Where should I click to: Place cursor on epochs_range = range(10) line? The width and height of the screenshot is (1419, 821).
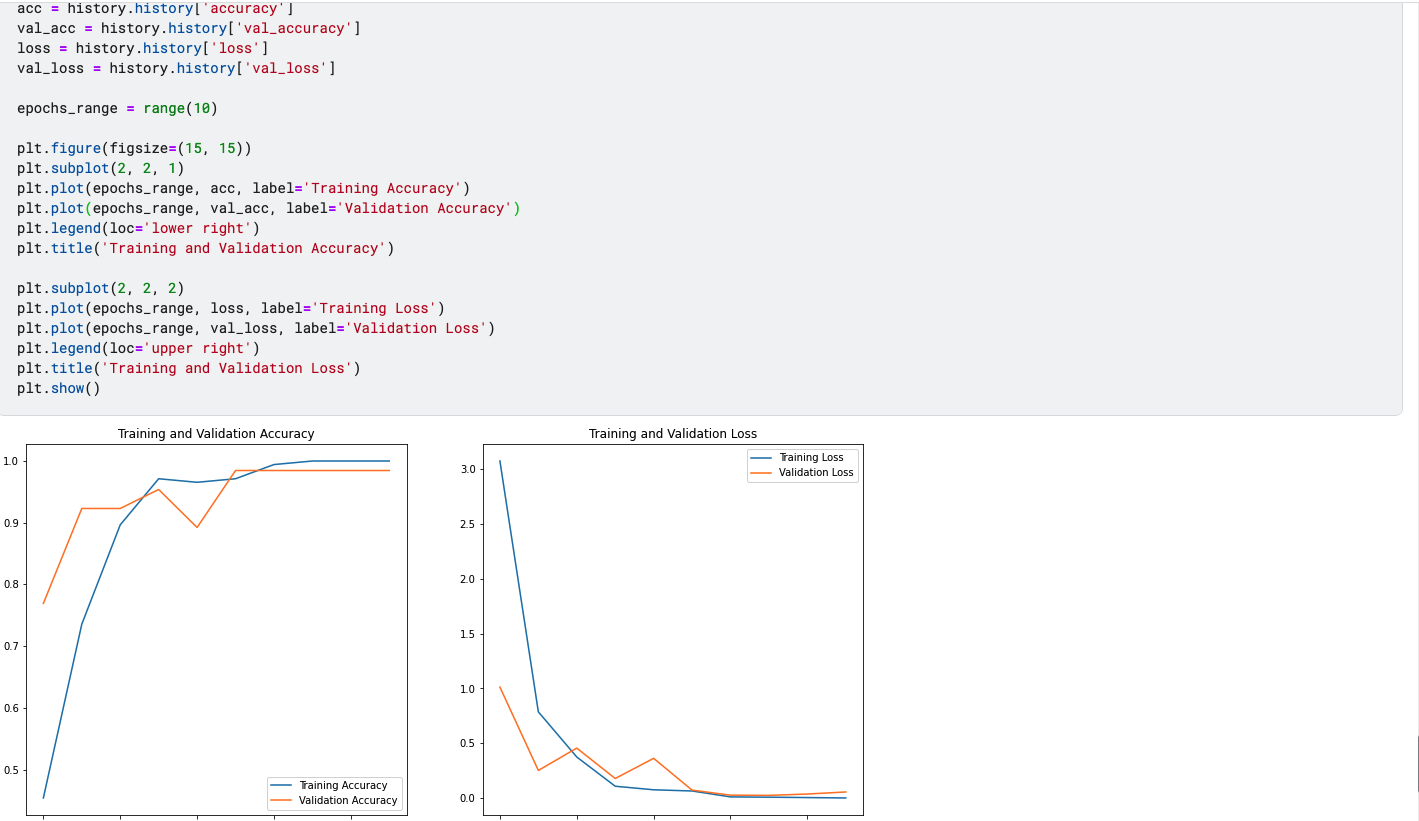click(117, 108)
